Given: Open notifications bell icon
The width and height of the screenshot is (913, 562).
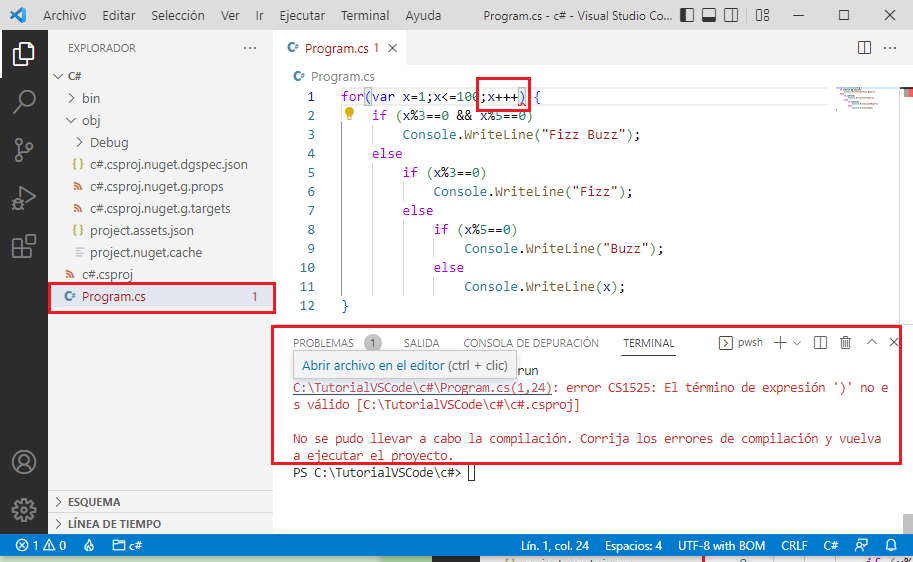Looking at the screenshot, I should (x=891, y=546).
